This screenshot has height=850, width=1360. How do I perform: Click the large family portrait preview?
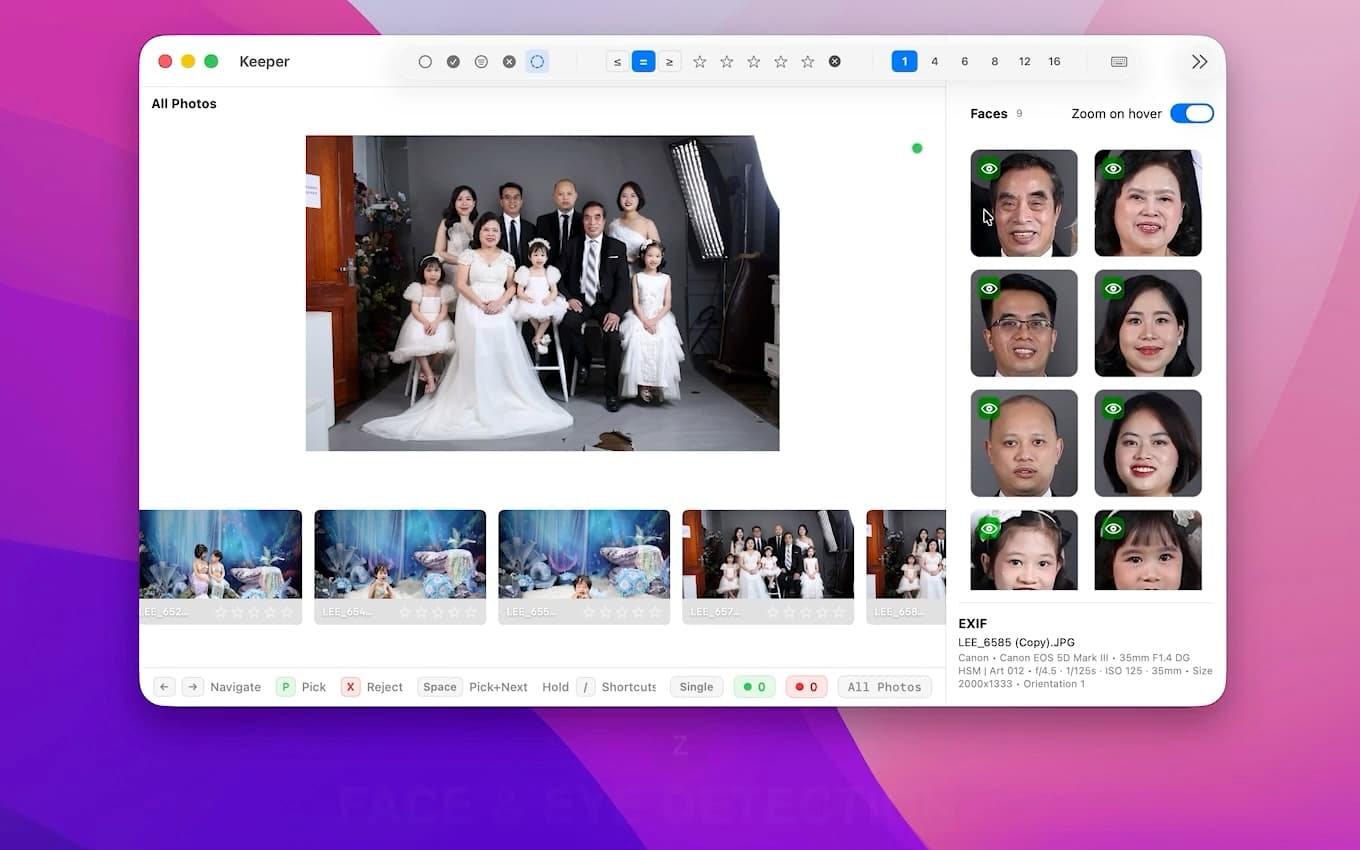542,293
